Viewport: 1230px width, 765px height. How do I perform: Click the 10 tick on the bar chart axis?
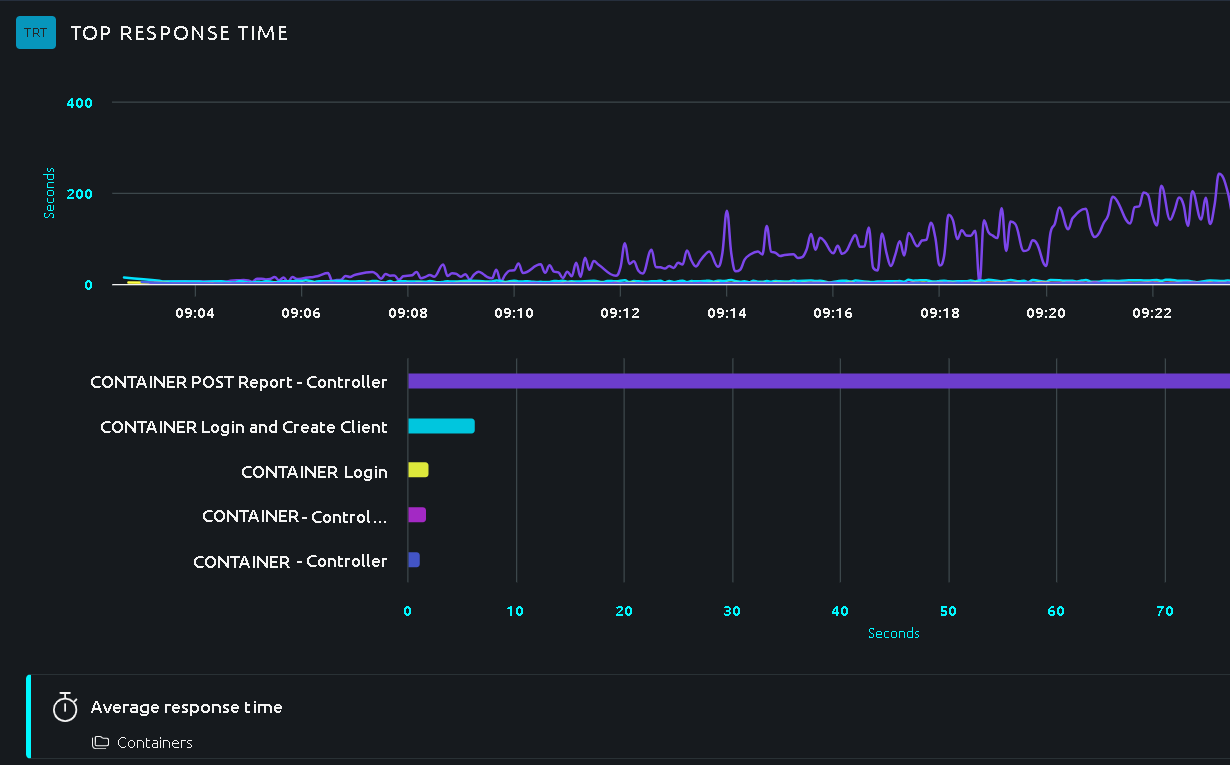coord(515,611)
